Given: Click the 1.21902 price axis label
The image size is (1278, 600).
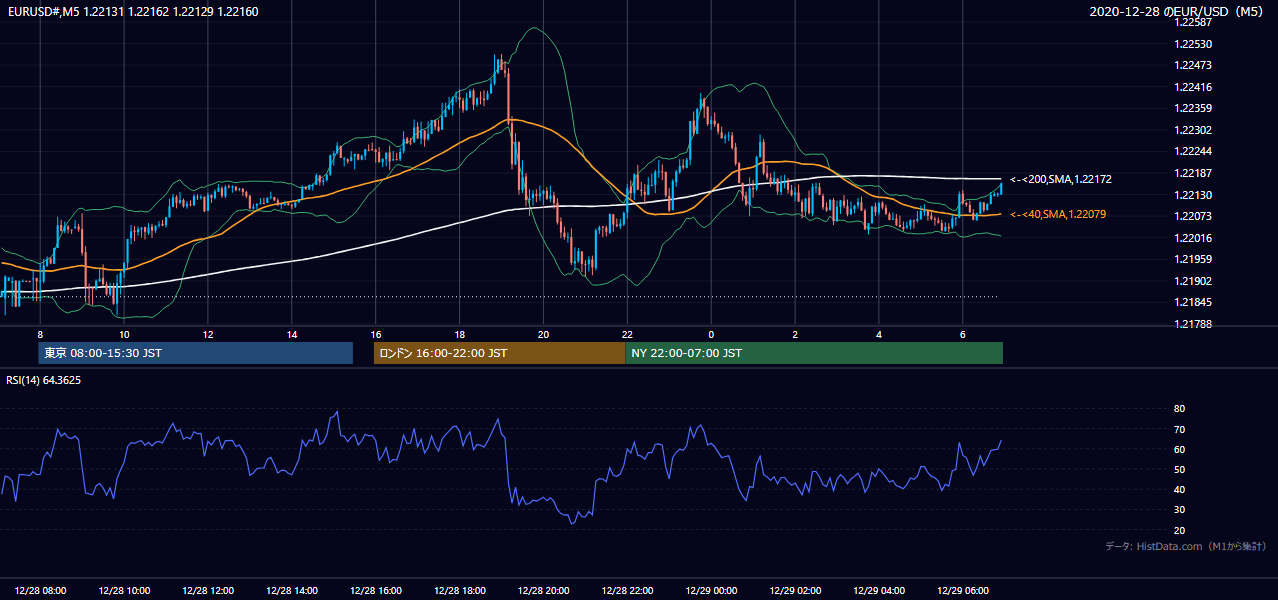Looking at the screenshot, I should point(1194,281).
